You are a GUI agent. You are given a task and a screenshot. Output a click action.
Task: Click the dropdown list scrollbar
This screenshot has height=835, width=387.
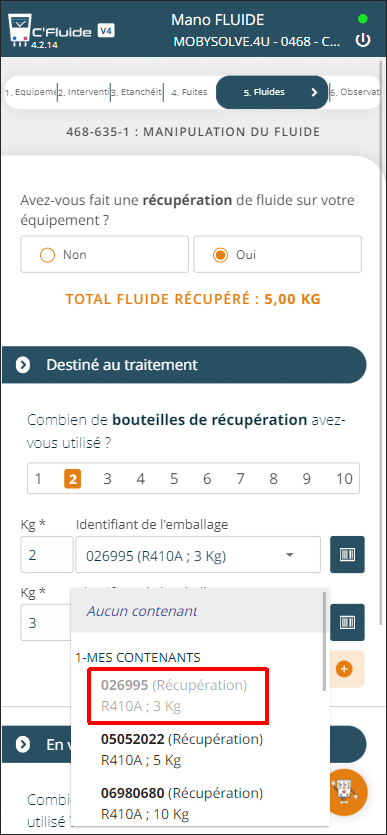click(x=325, y=641)
